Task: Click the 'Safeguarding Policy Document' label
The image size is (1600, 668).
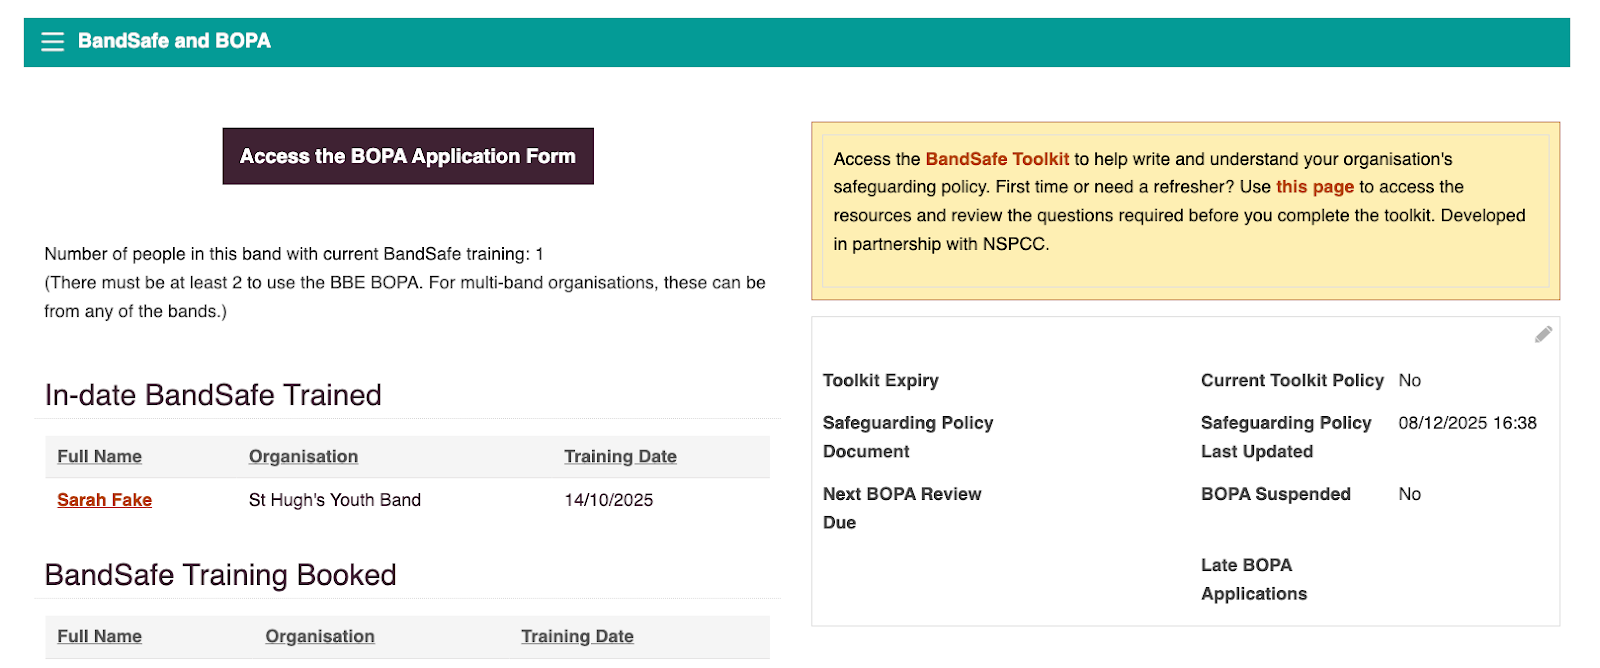Action: coord(908,437)
